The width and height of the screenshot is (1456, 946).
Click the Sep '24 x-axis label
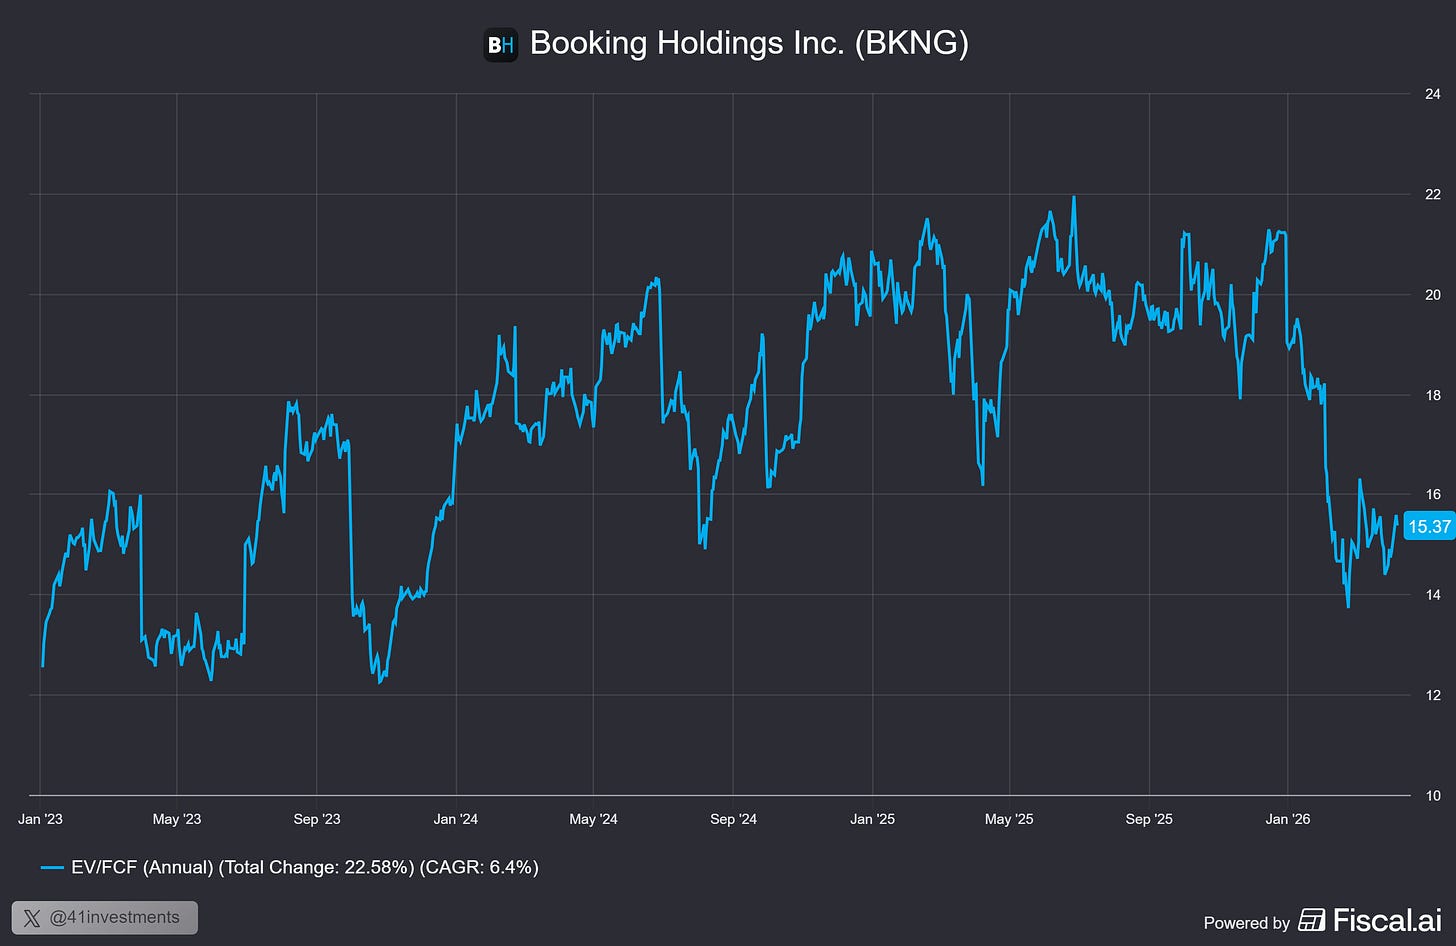[733, 819]
